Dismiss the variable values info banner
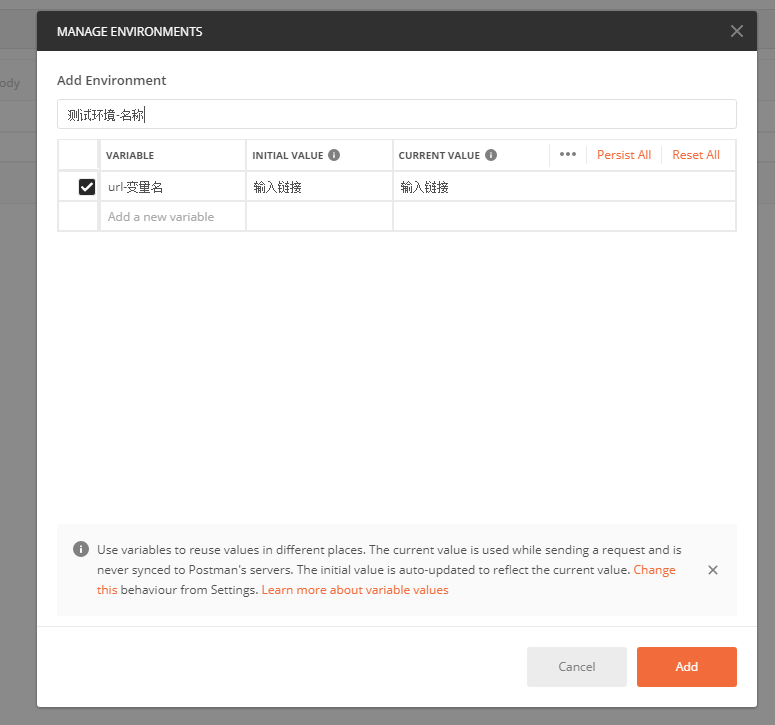The height and width of the screenshot is (725, 775). 713,570
